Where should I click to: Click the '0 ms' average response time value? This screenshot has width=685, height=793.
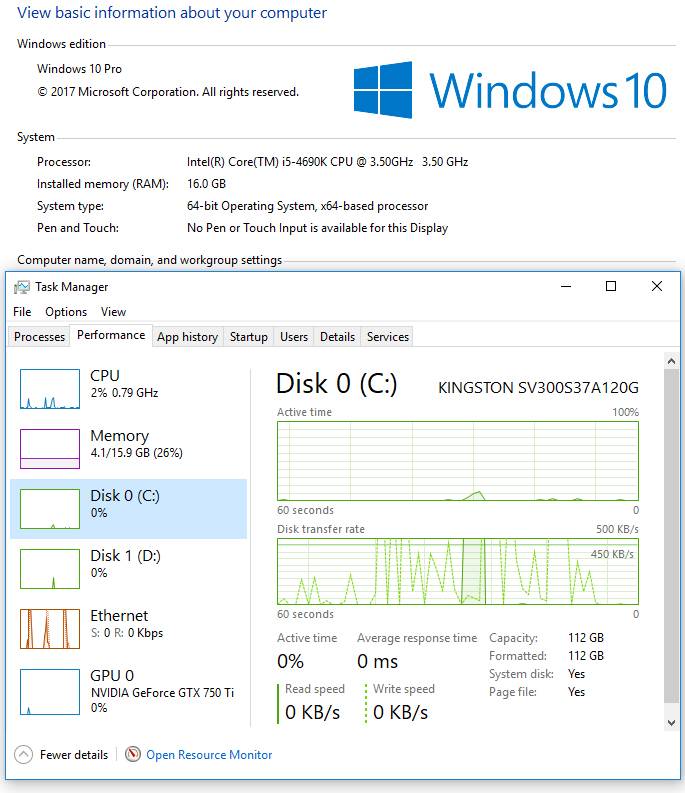(x=377, y=662)
